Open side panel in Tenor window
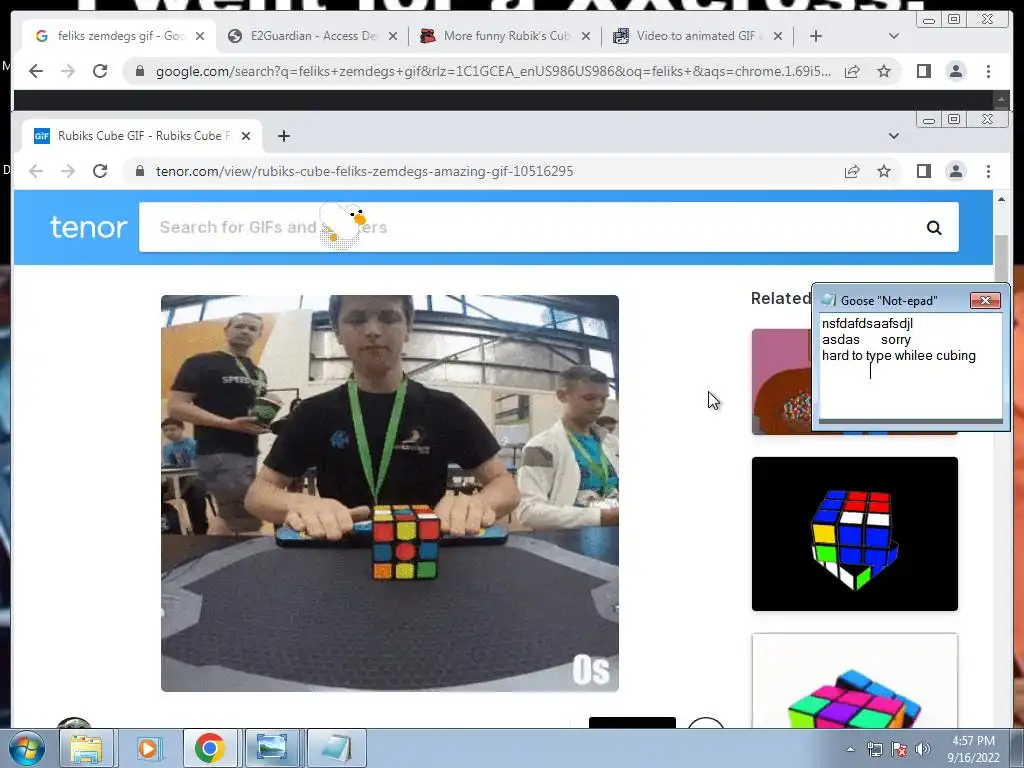1024x768 pixels. [923, 171]
